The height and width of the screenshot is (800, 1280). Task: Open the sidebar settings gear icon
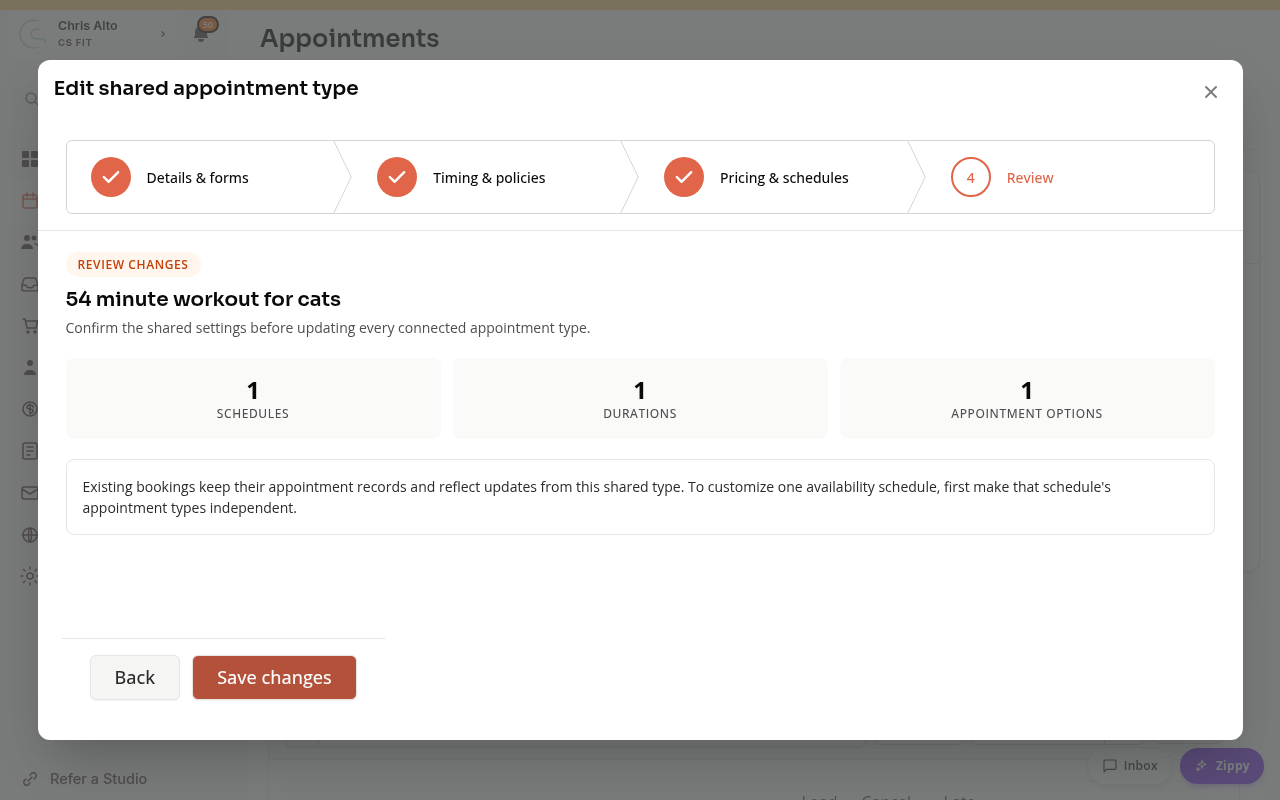pyautogui.click(x=29, y=576)
